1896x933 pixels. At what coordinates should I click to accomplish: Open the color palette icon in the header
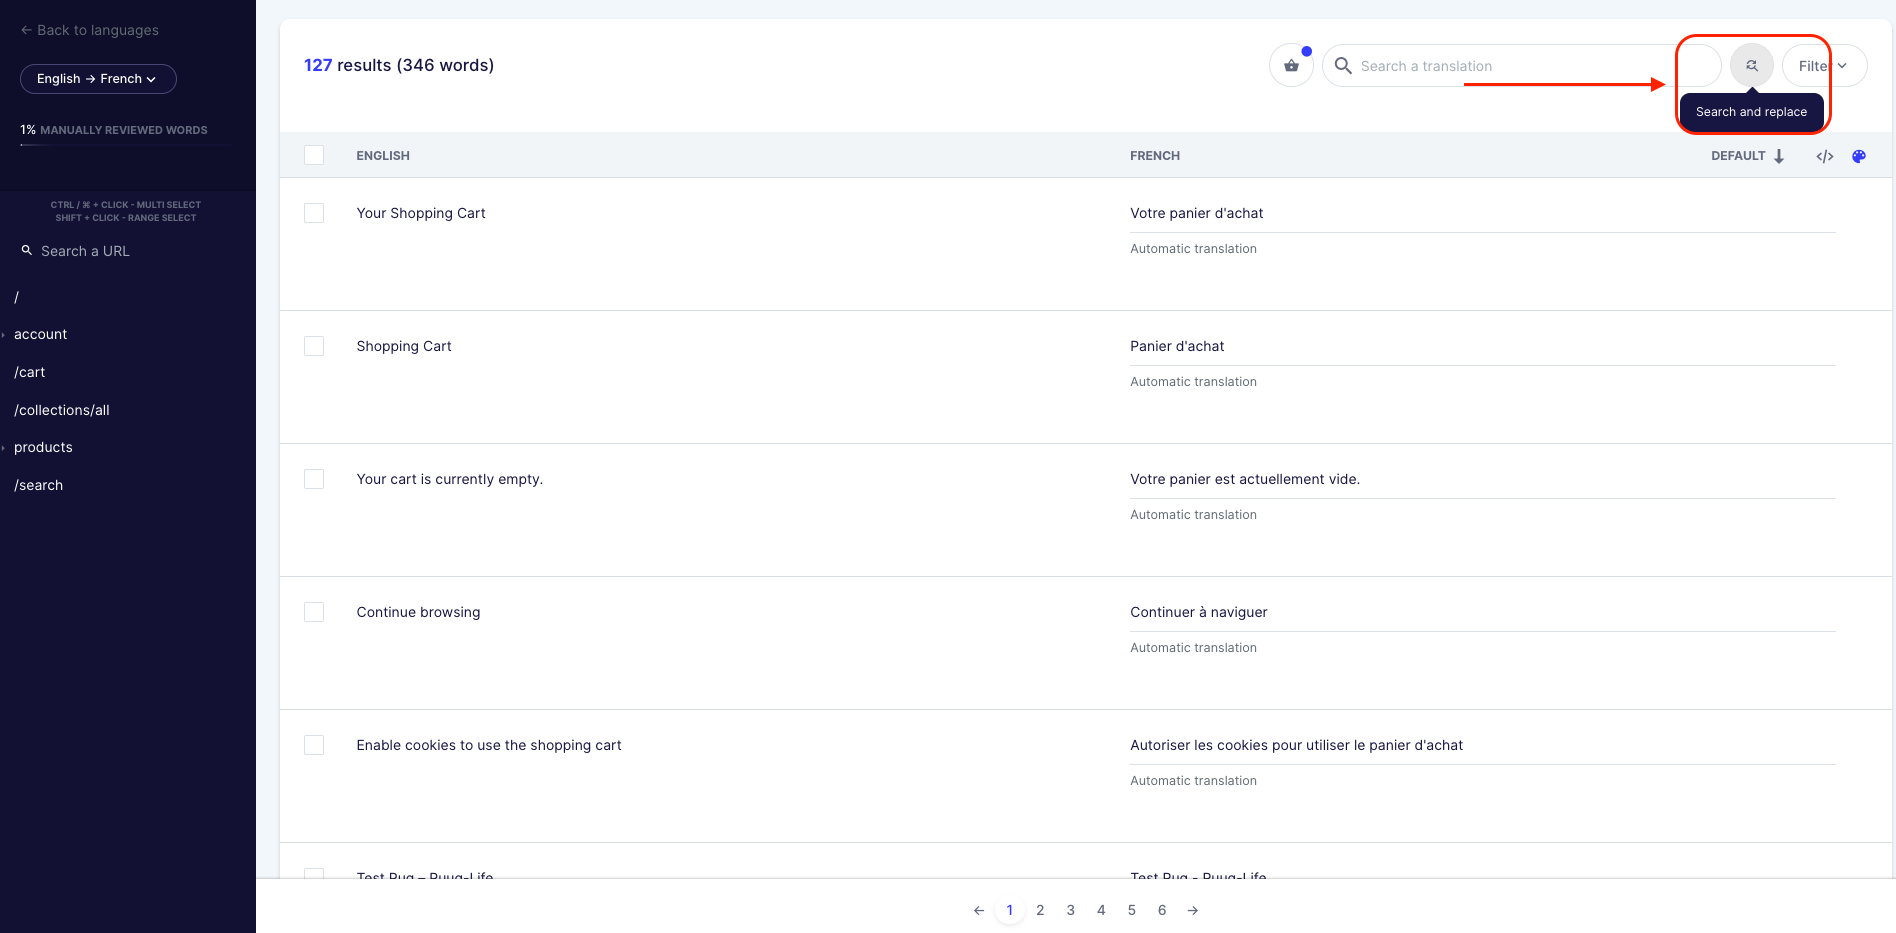pyautogui.click(x=1859, y=156)
